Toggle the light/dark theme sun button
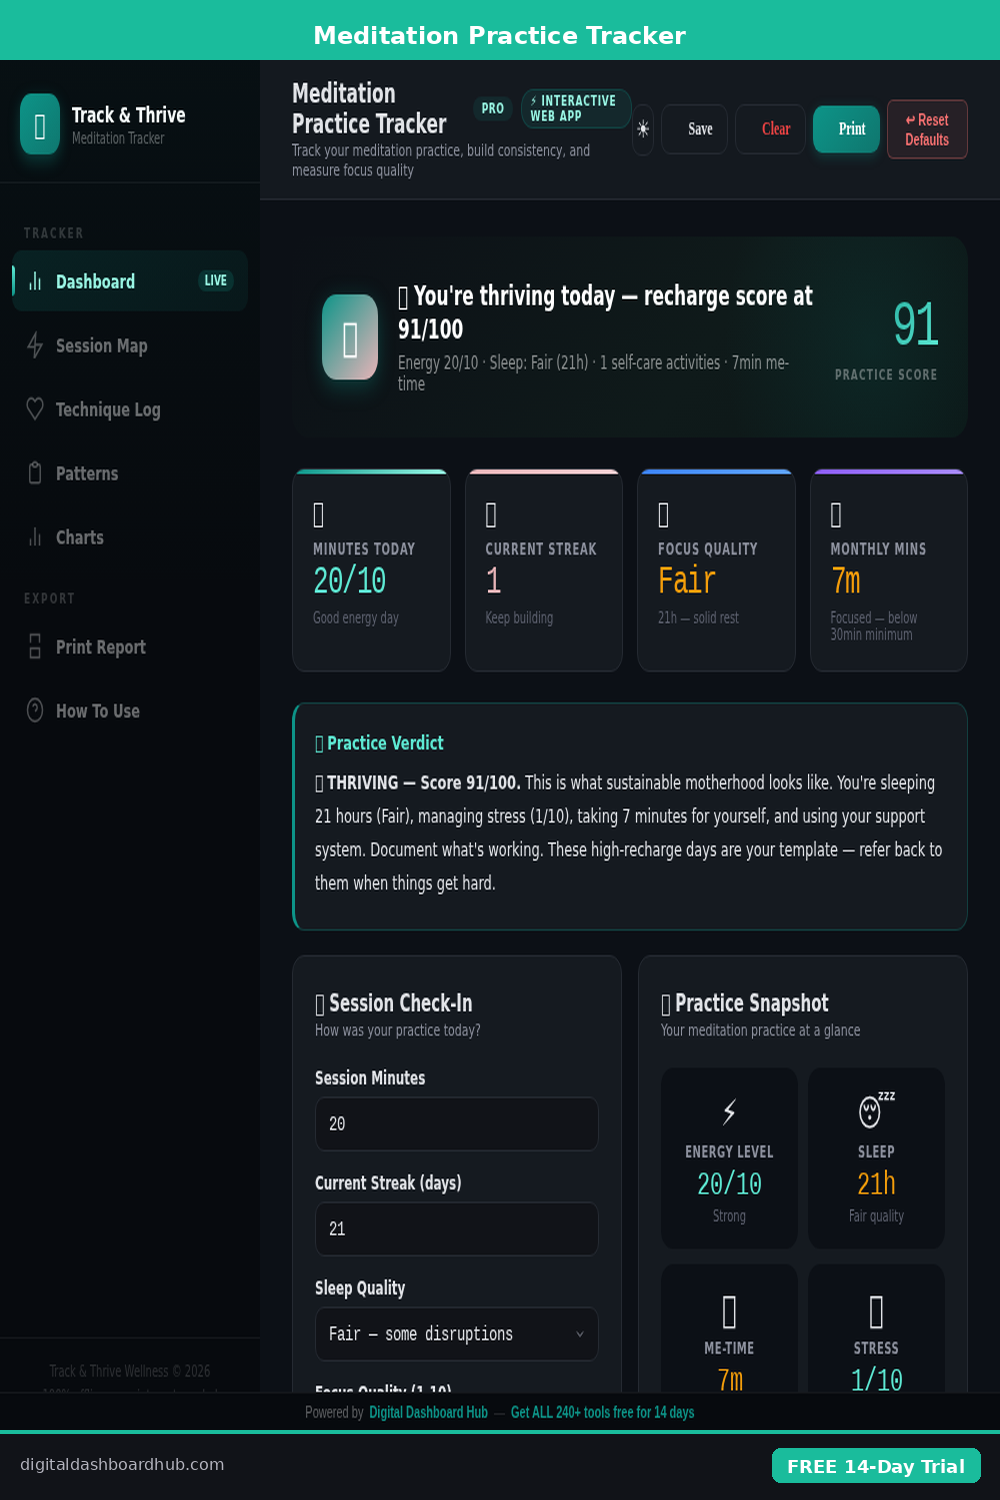1000x1500 pixels. 643,129
